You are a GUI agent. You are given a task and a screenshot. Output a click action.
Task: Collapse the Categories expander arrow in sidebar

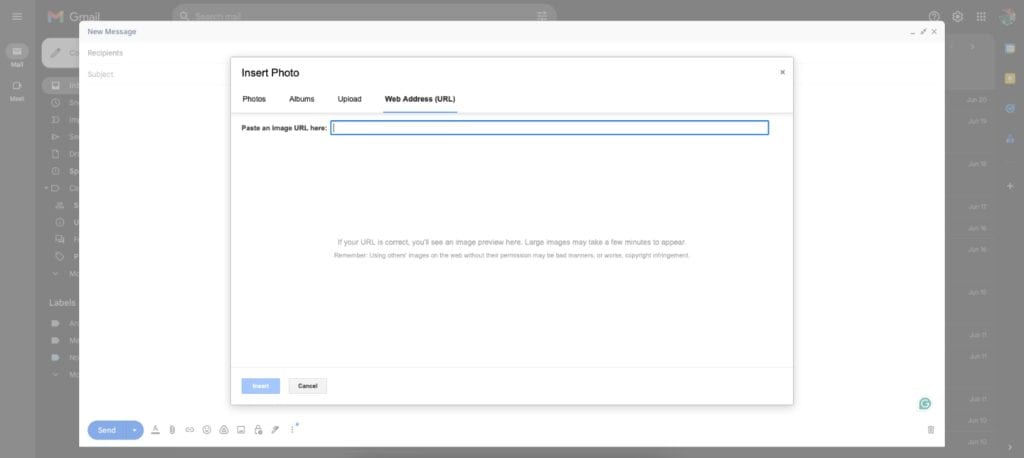tap(46, 188)
